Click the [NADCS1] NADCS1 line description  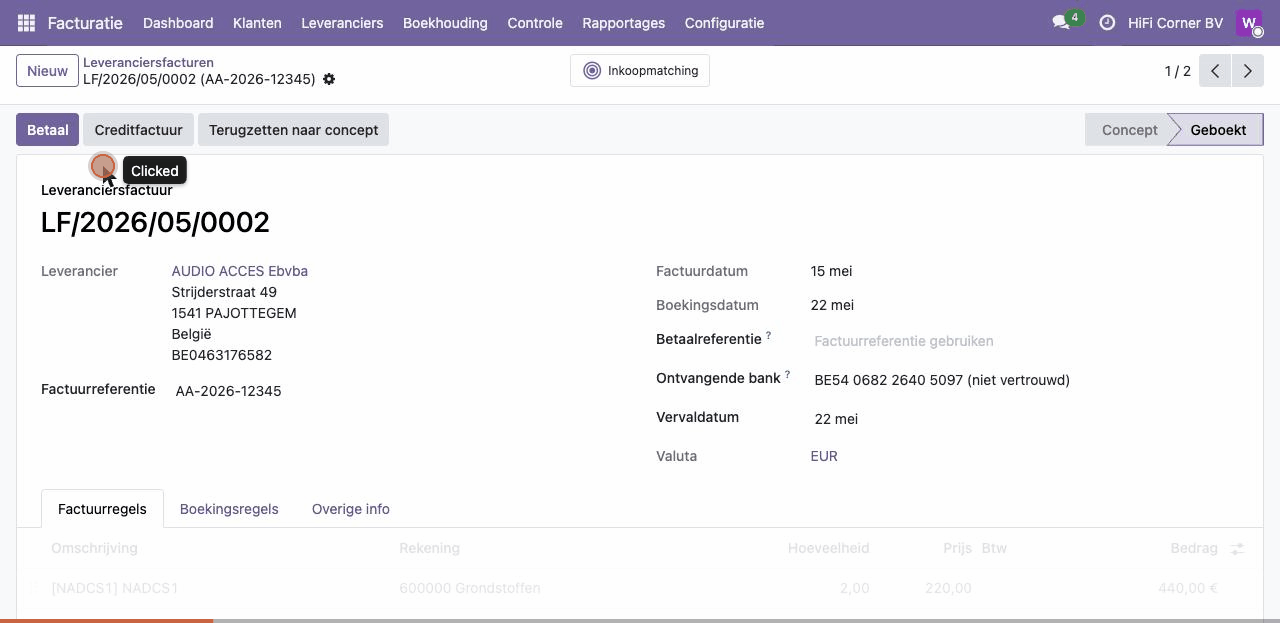coord(115,588)
